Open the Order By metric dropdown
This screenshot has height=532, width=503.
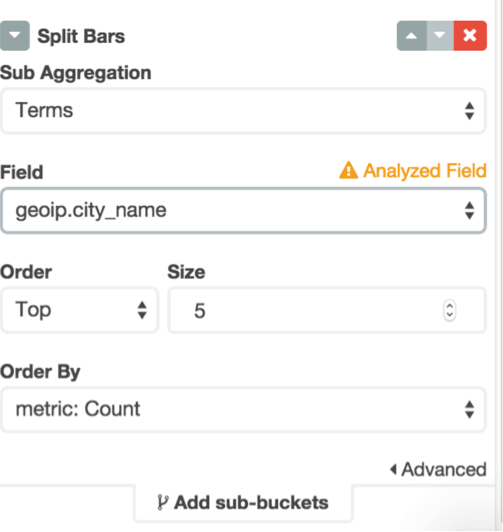coord(244,410)
